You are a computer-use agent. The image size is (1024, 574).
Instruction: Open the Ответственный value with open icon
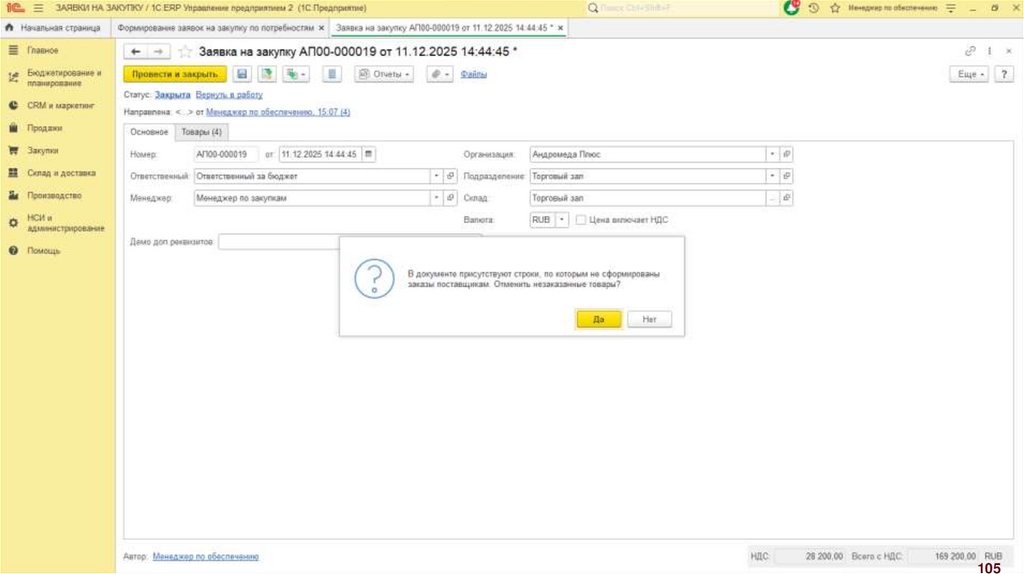450,176
